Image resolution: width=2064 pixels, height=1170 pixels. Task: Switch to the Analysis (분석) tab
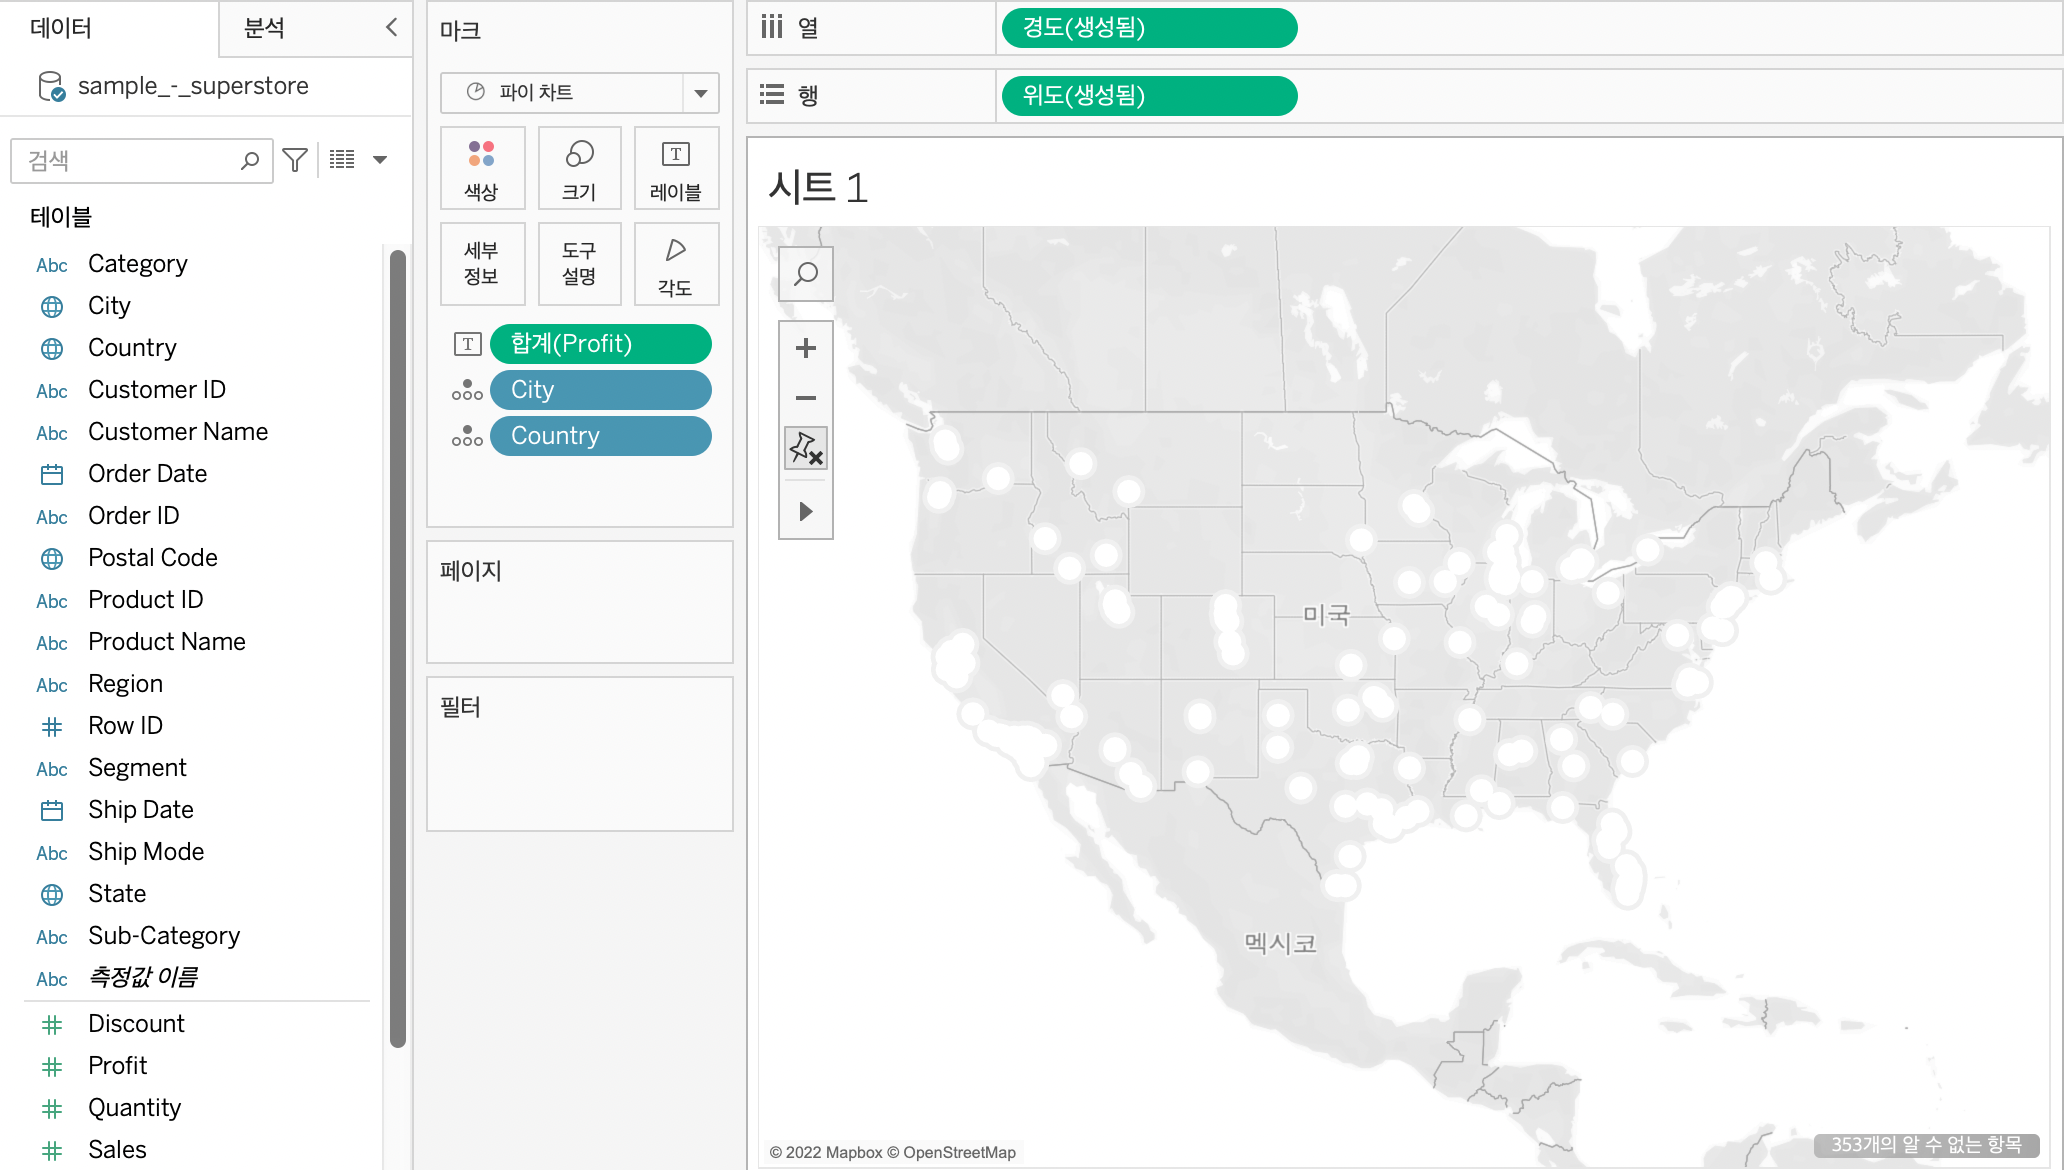(x=265, y=28)
